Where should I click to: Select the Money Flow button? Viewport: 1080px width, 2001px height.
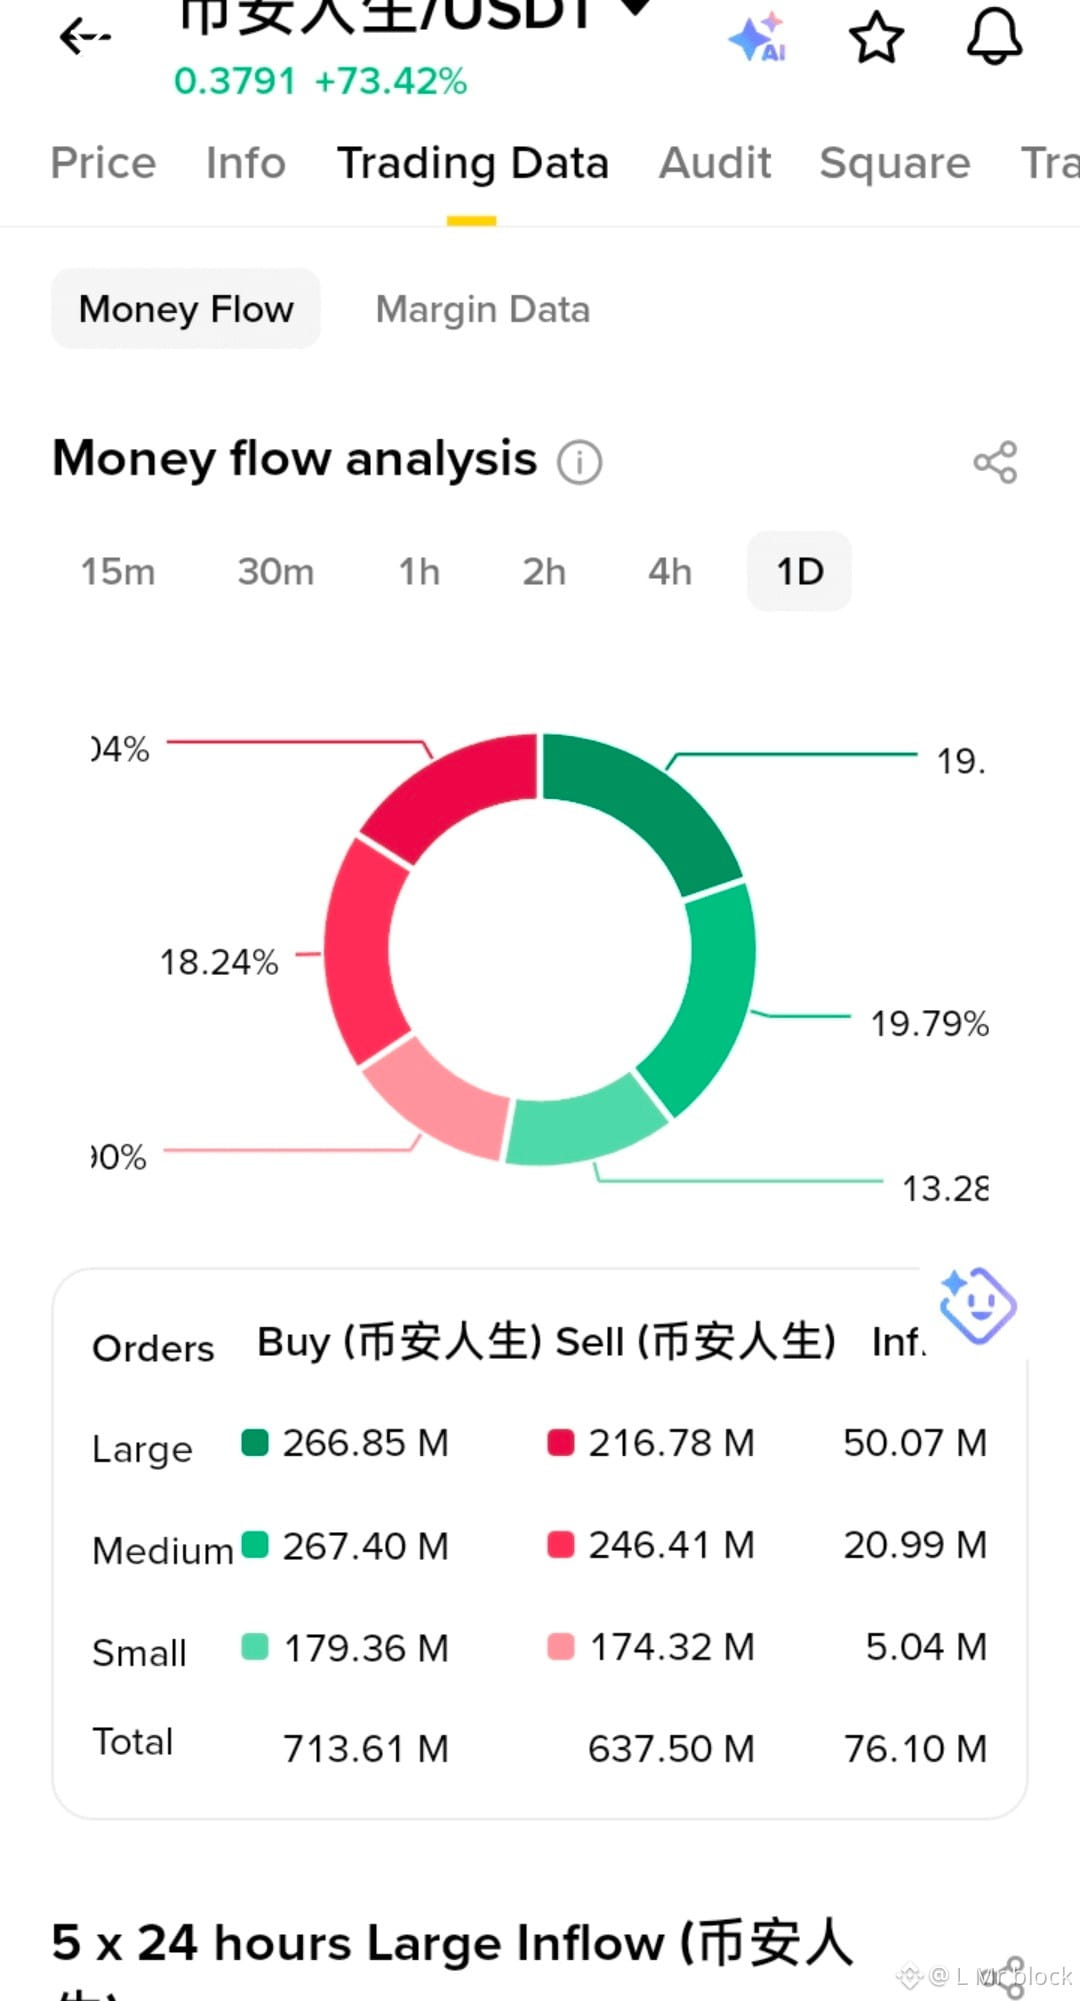coord(186,309)
